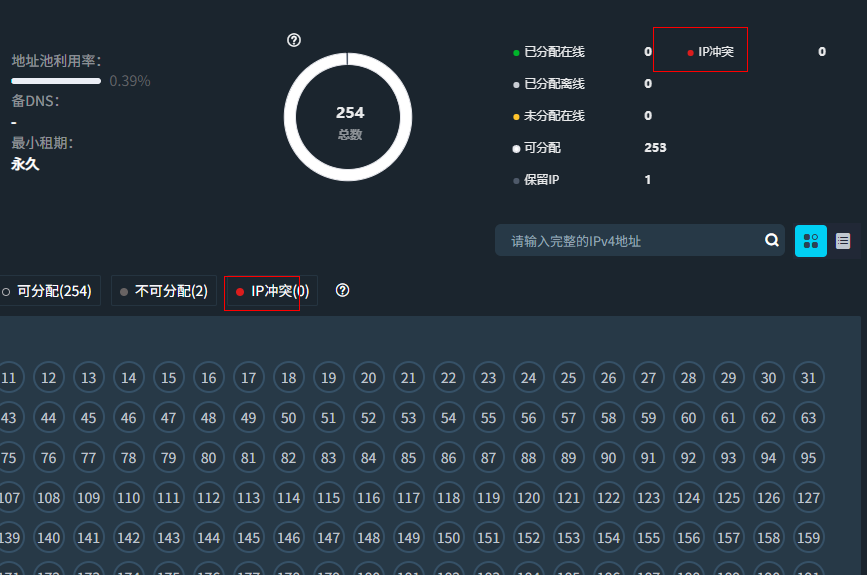This screenshot has height=575, width=867.
Task: Select IP address 84
Action: tap(368, 458)
